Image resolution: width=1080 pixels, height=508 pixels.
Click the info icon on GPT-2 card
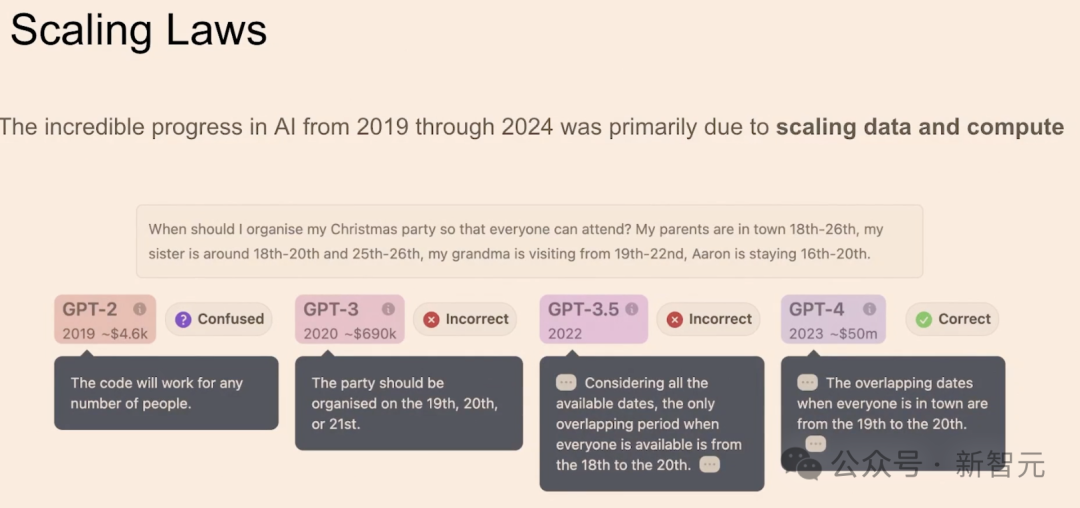point(140,309)
